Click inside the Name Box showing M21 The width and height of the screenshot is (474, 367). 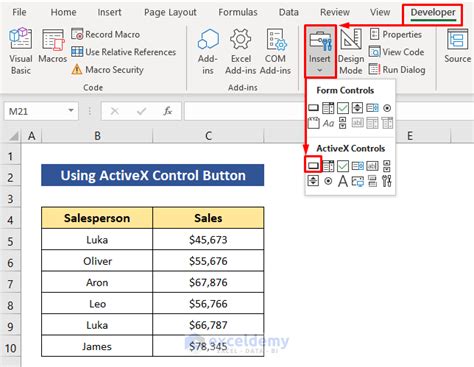tap(35, 111)
